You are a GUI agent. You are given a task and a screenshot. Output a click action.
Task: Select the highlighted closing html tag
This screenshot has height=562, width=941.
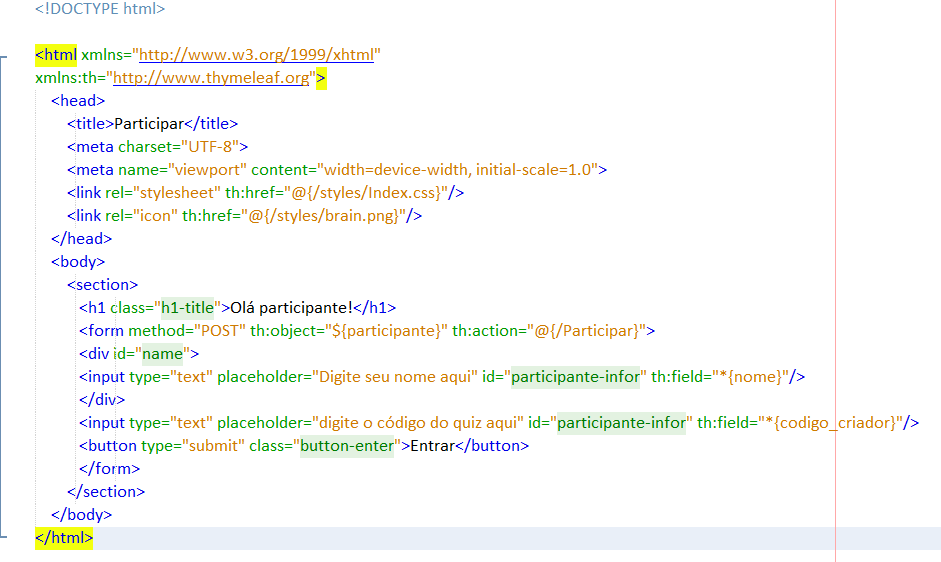coord(64,537)
